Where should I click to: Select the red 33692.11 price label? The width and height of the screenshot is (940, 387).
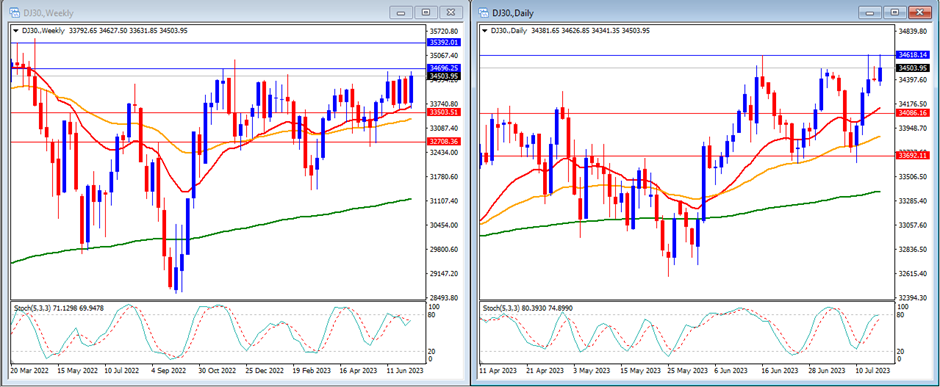coord(912,156)
